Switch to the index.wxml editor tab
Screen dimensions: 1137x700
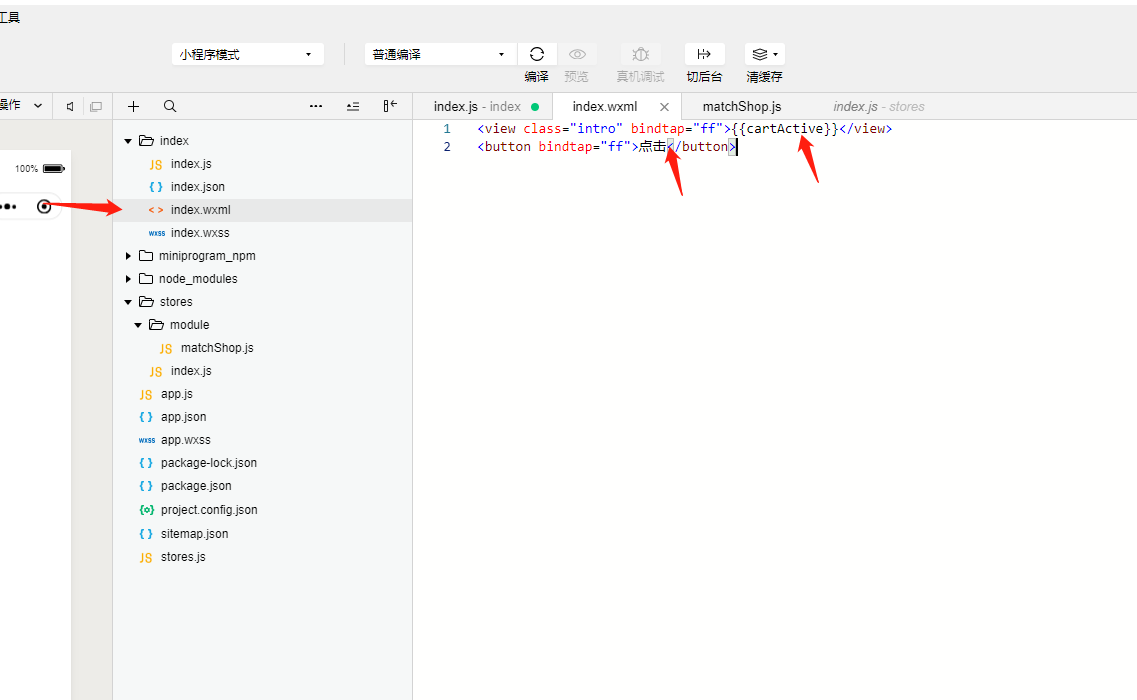[x=605, y=107]
